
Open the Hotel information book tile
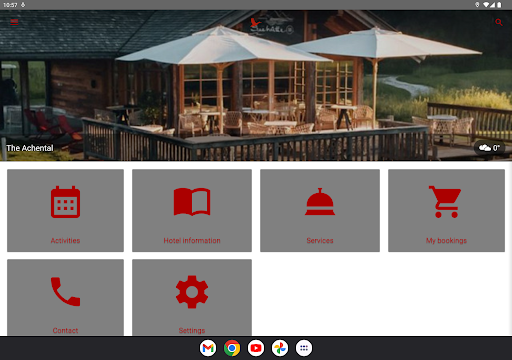point(192,210)
